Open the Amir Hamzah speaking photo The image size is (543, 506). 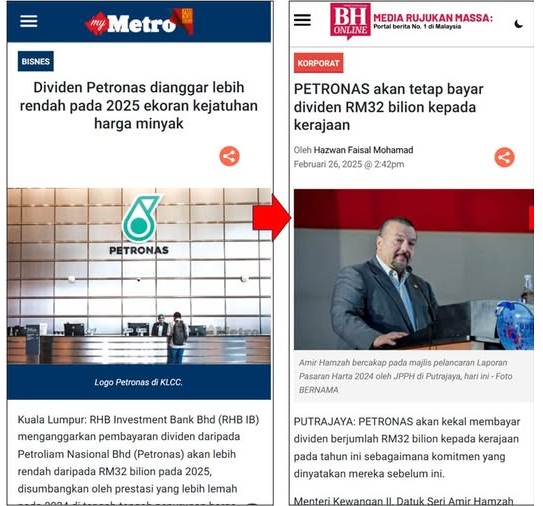pos(414,269)
